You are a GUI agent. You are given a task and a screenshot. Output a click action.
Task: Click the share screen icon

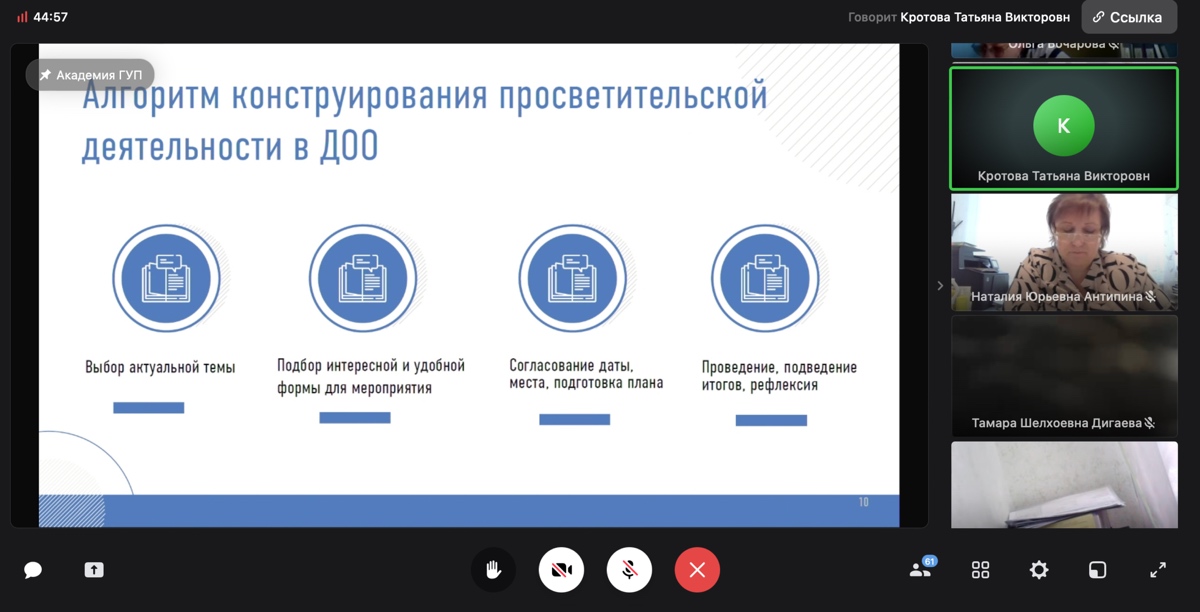(x=94, y=570)
